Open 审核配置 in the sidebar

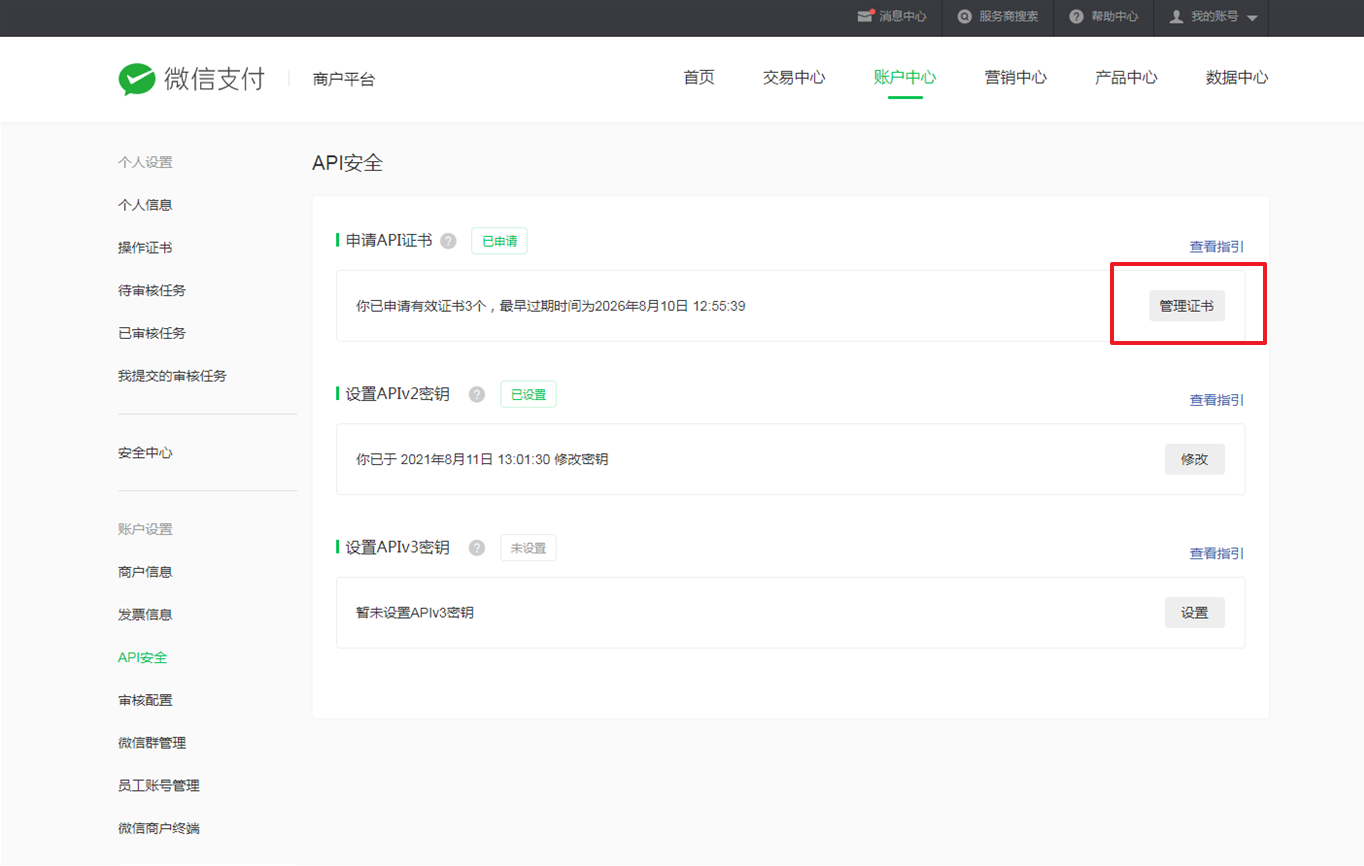pyautogui.click(x=145, y=700)
